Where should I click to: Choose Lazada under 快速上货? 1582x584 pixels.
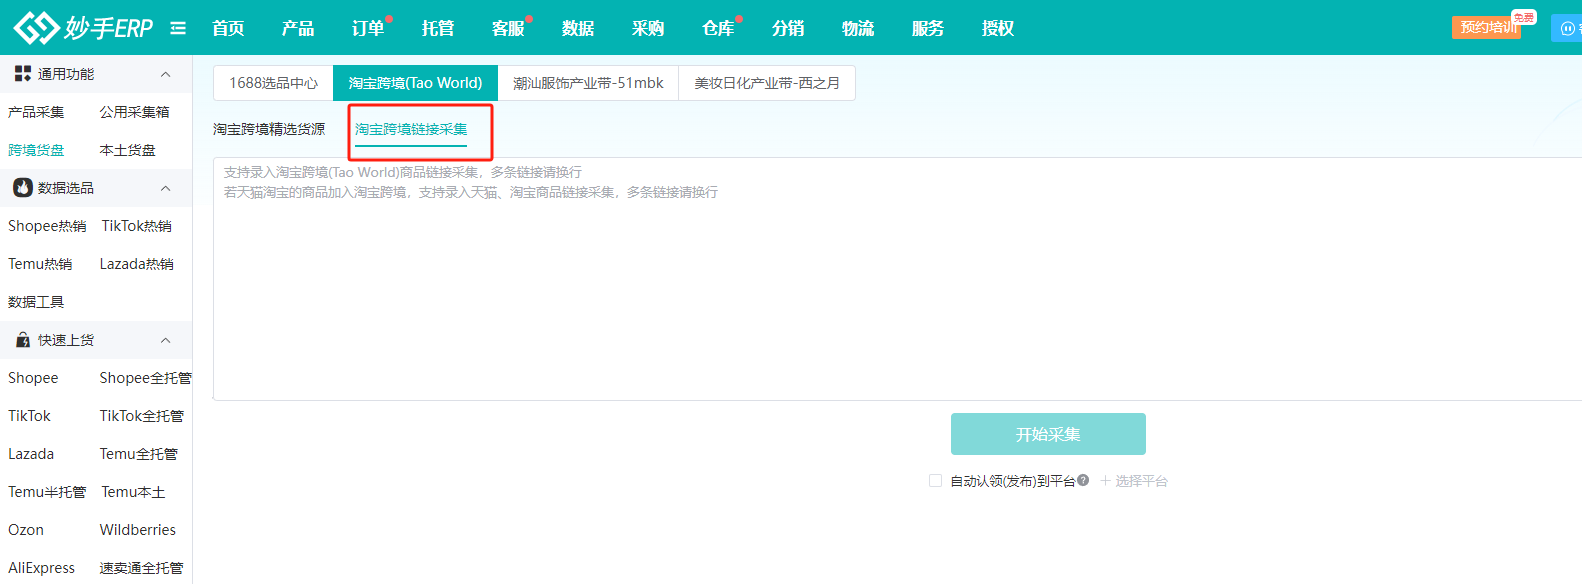(31, 454)
